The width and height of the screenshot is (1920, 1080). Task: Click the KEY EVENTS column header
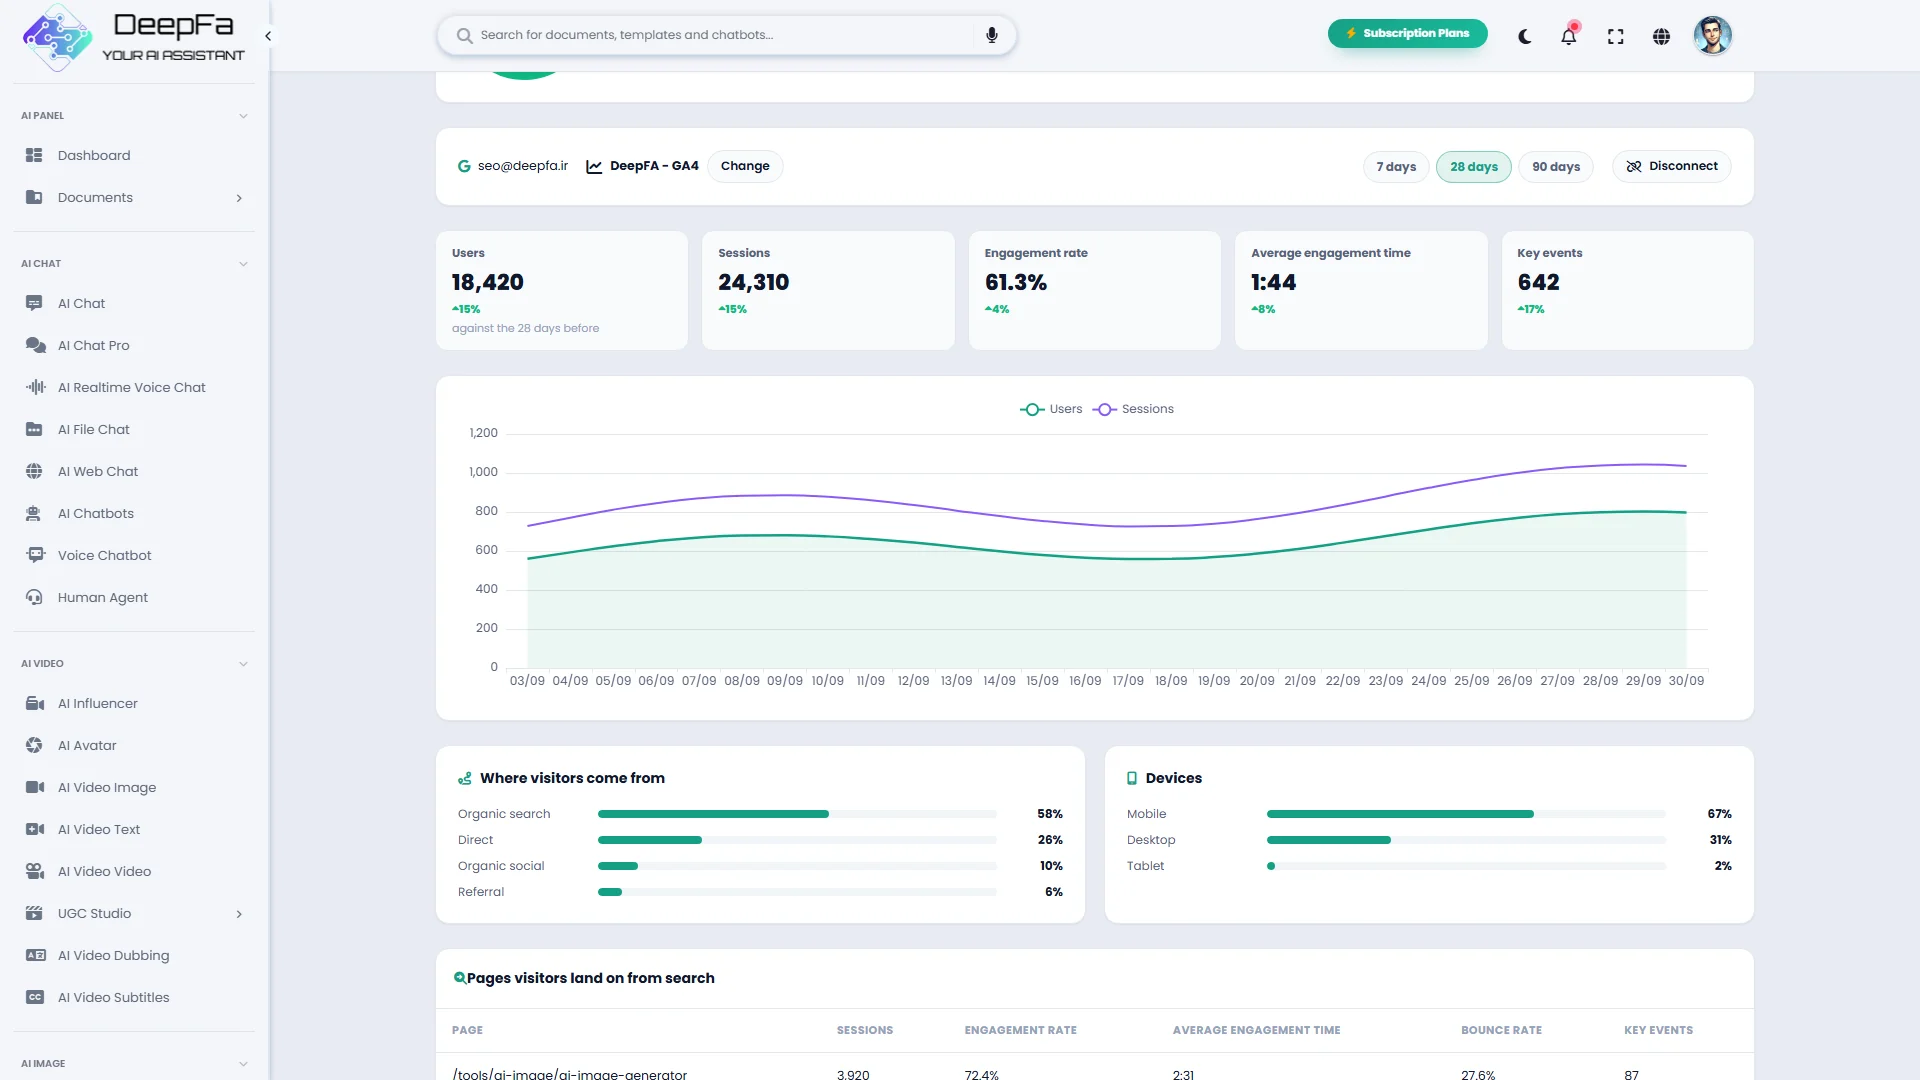(1658, 1030)
